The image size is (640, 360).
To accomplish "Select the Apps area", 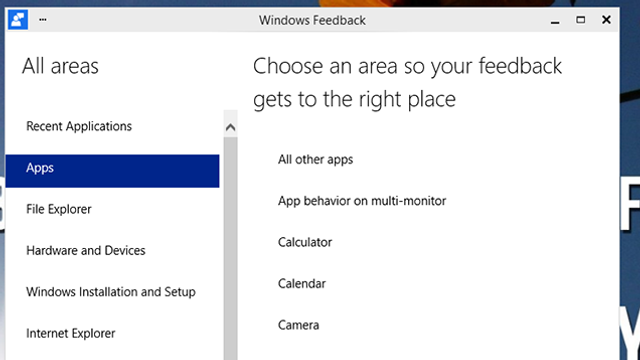I will [x=112, y=171].
